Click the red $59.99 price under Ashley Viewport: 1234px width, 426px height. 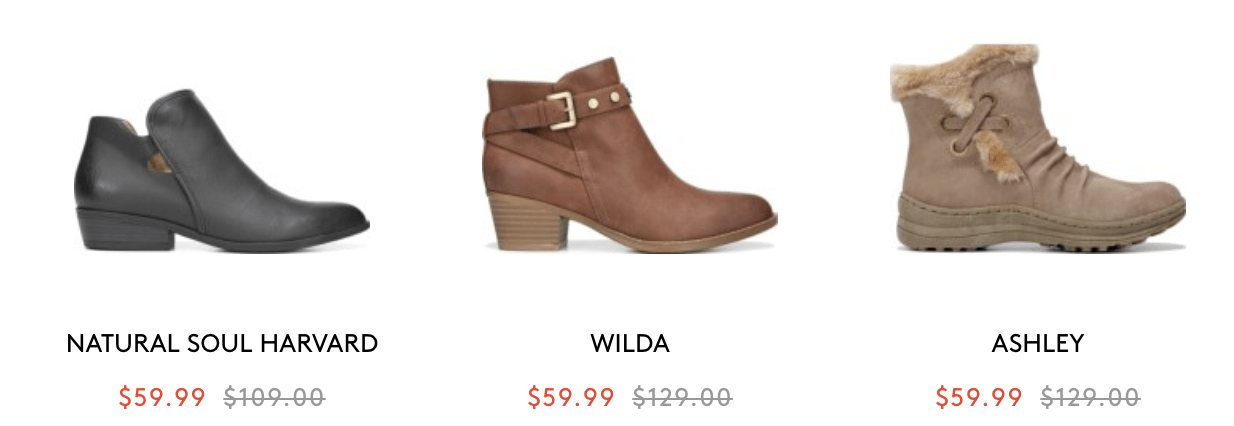[x=979, y=397]
